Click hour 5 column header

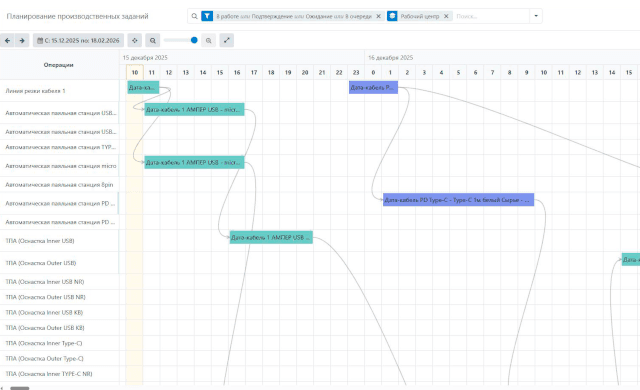click(x=458, y=72)
